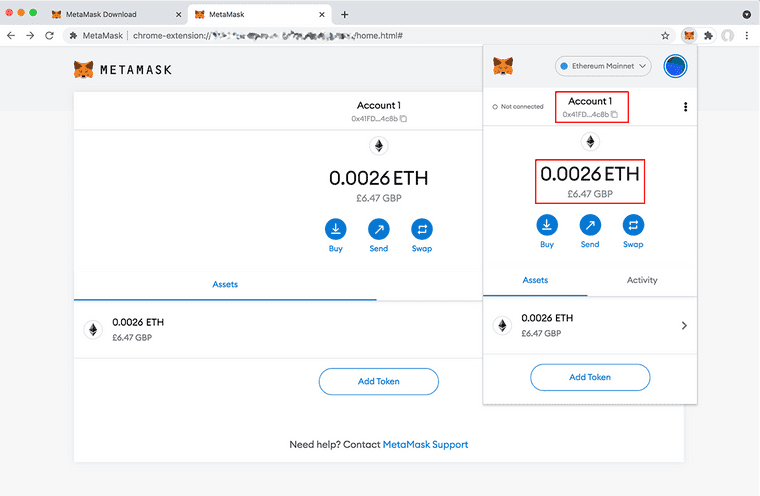Click Add Token button on main page
760x496 pixels.
(379, 382)
